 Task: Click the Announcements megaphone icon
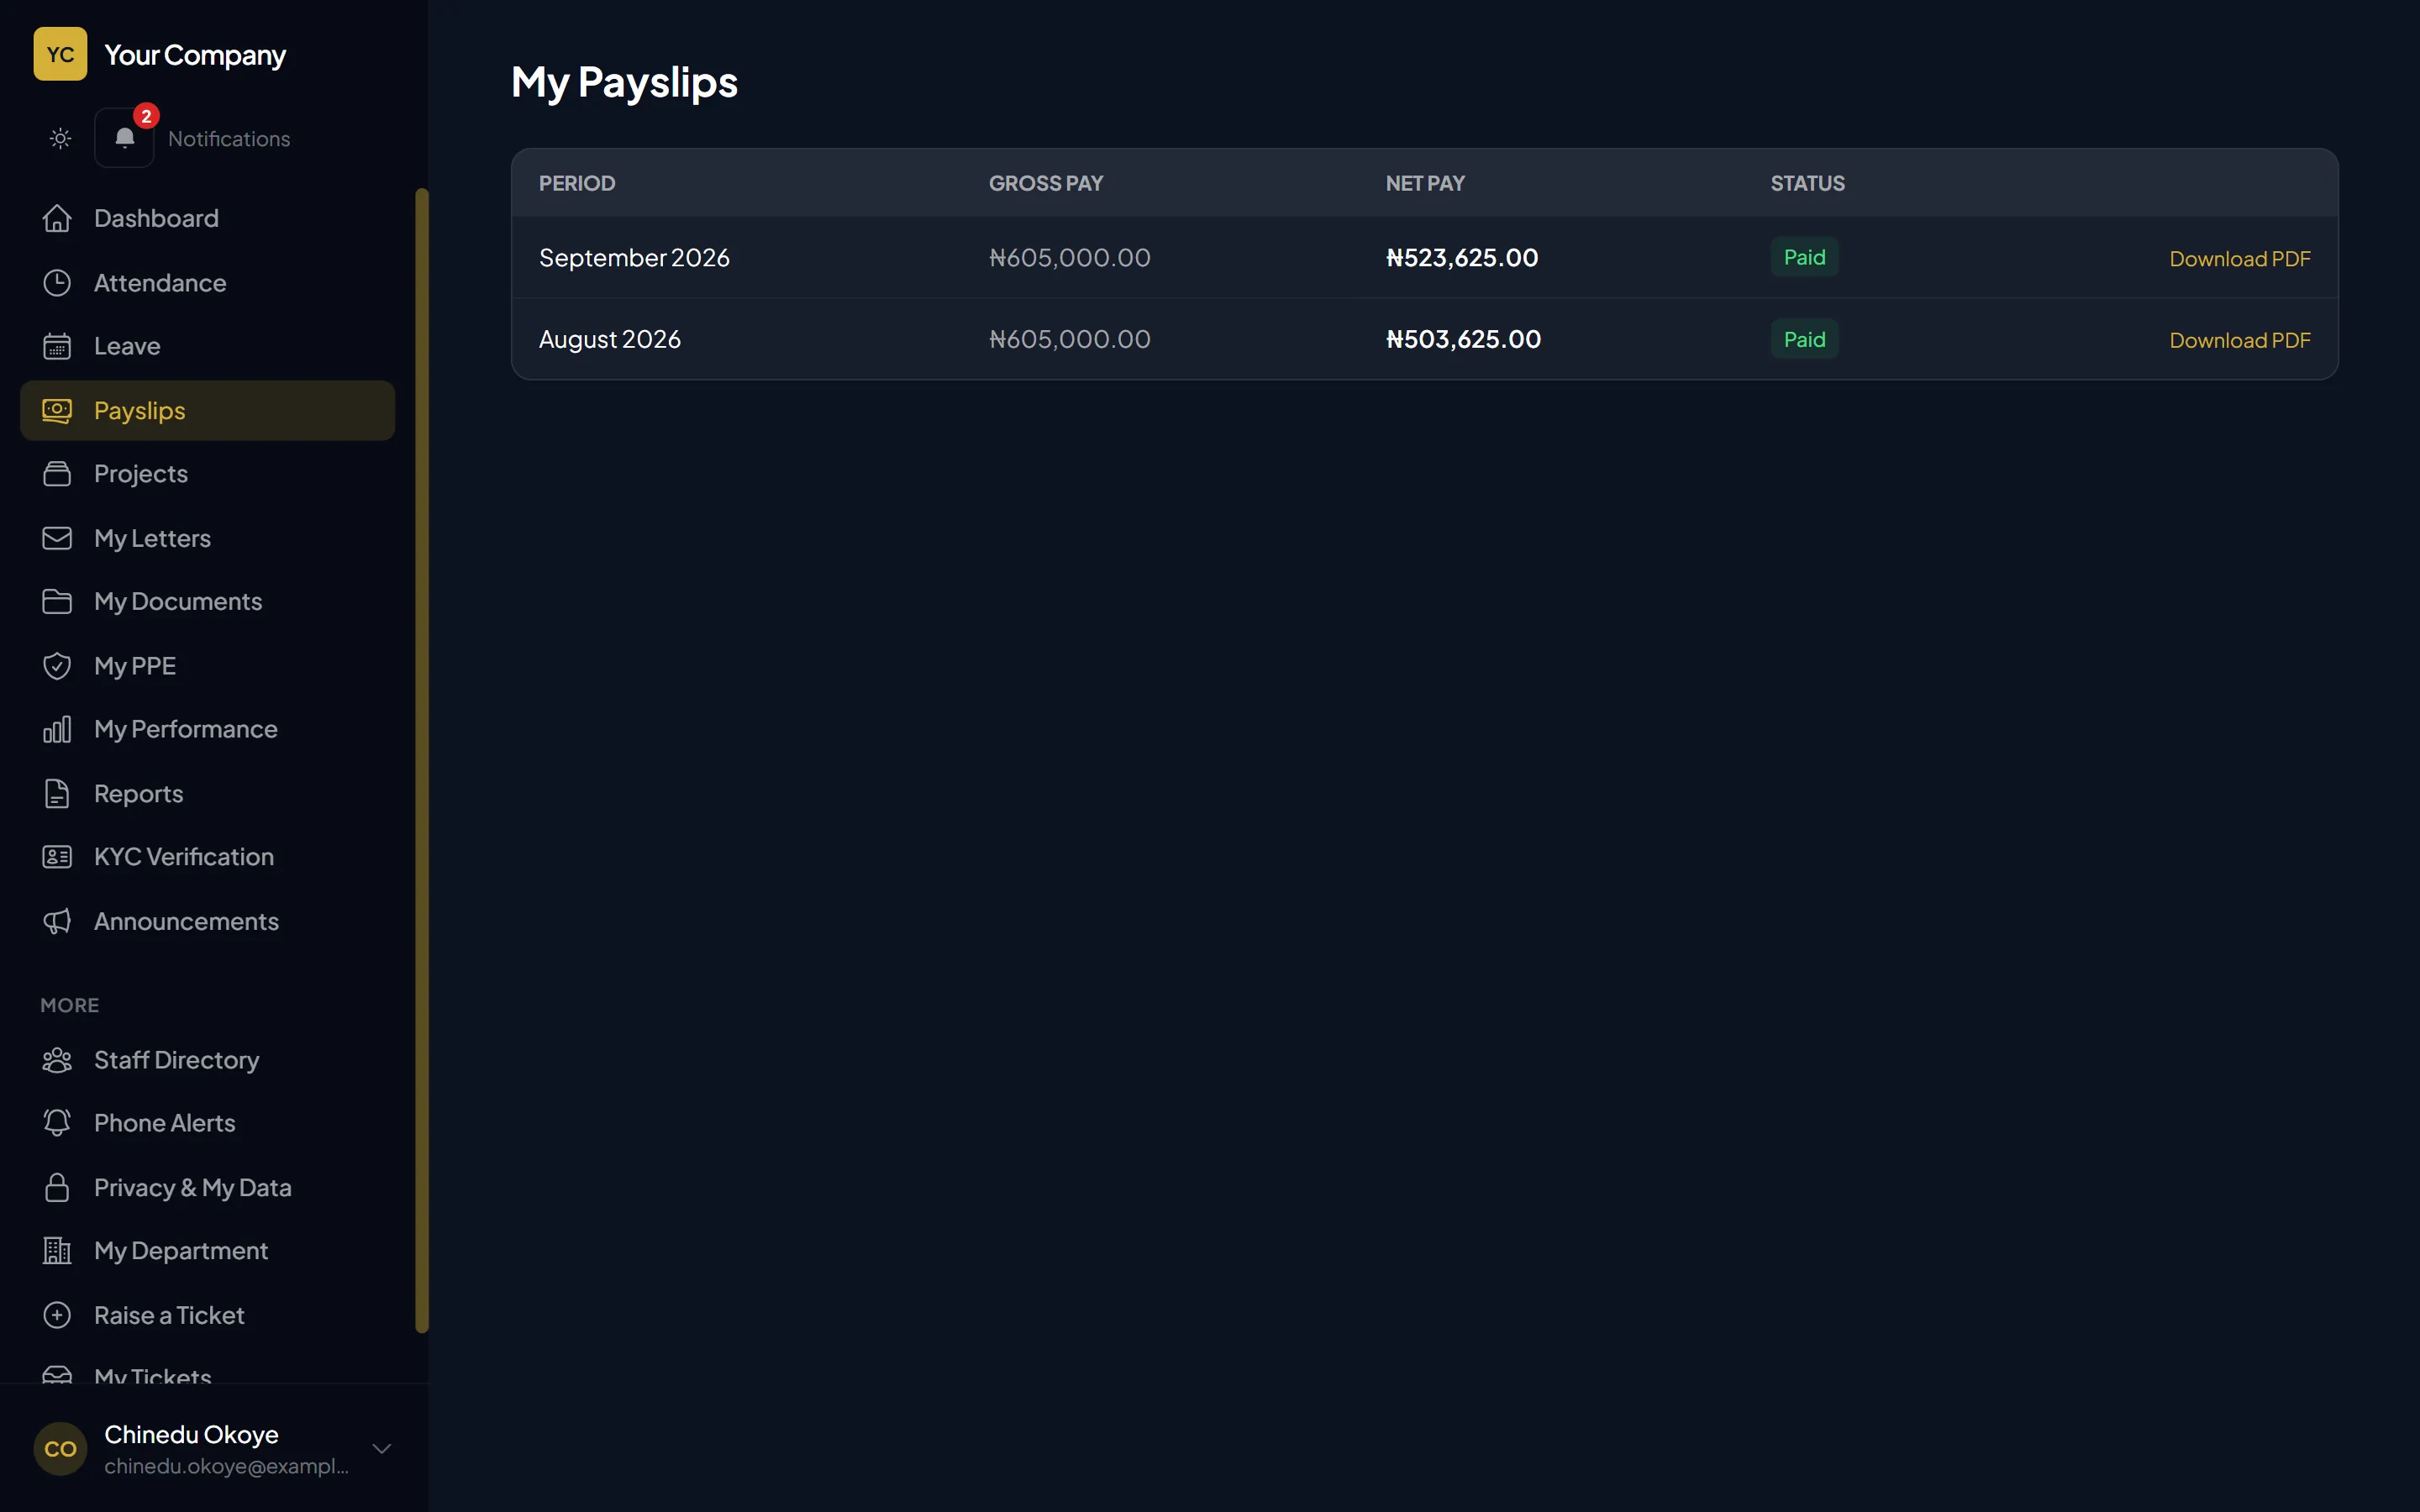57,921
